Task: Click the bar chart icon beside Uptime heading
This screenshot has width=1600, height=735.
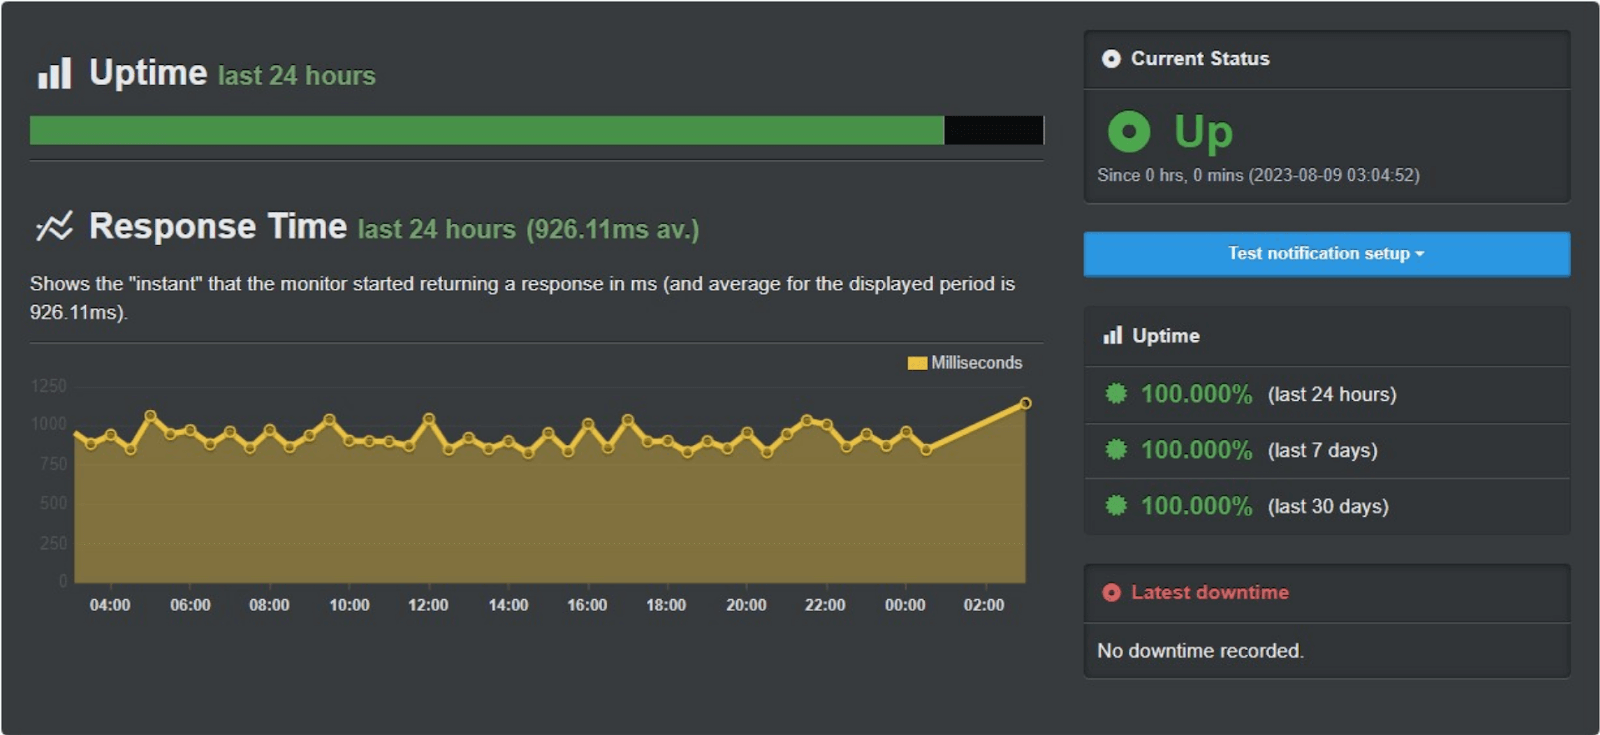Action: click(x=54, y=73)
